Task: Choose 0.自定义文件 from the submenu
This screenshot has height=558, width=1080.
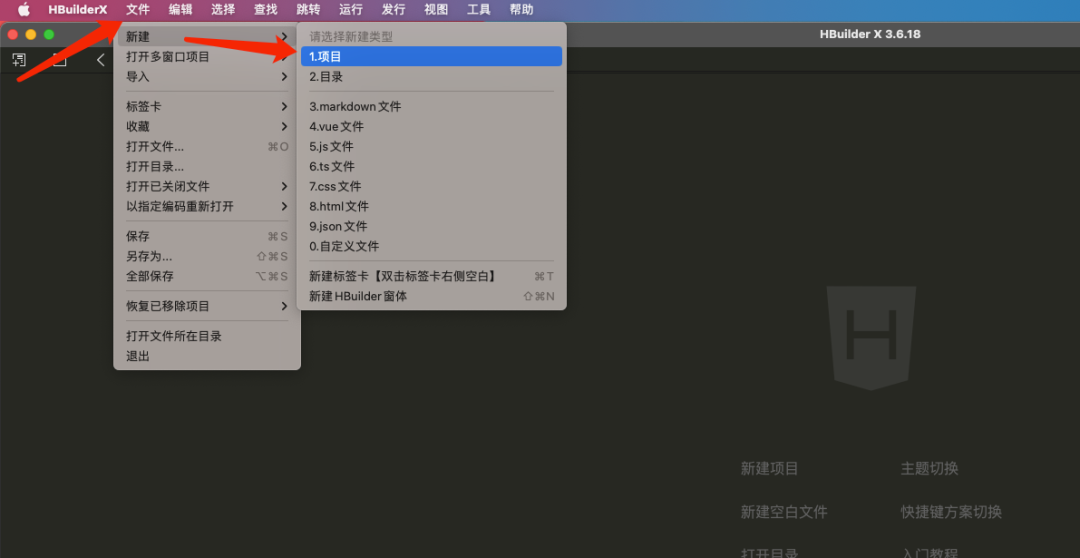Action: pyautogui.click(x=431, y=247)
